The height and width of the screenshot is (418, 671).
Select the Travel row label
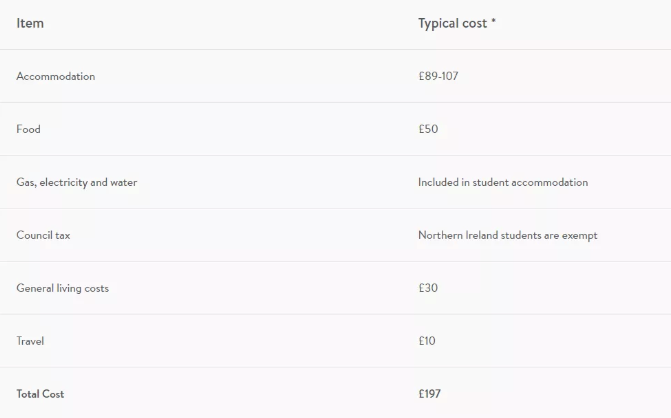coord(30,342)
